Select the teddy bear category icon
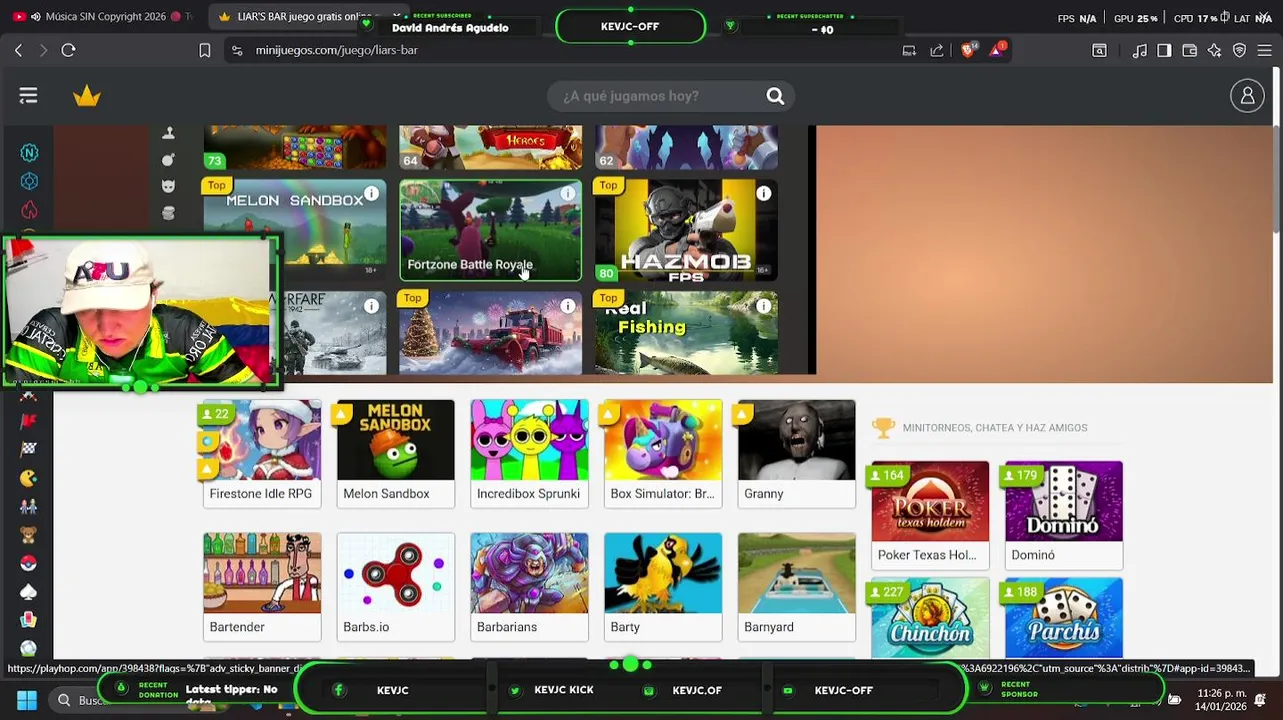This screenshot has width=1283, height=720. (28, 535)
